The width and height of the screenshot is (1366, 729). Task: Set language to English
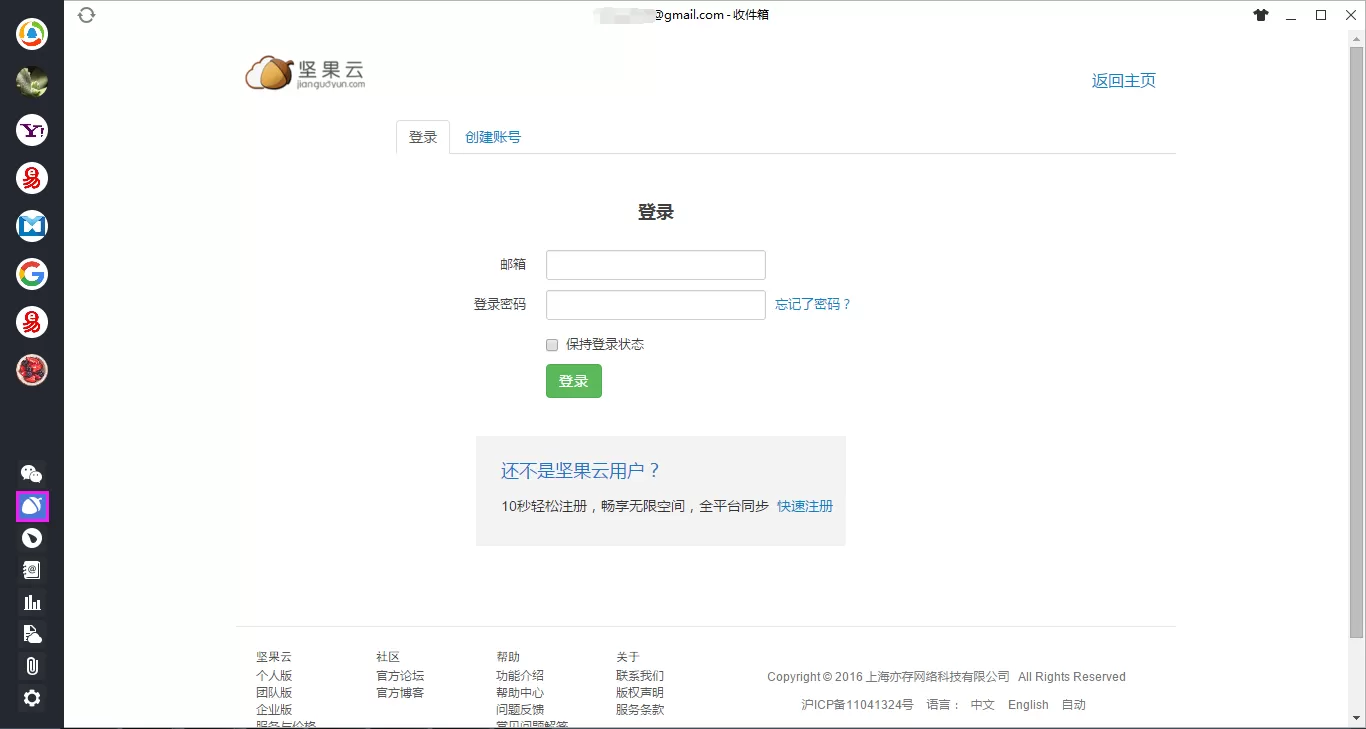pyautogui.click(x=1028, y=705)
